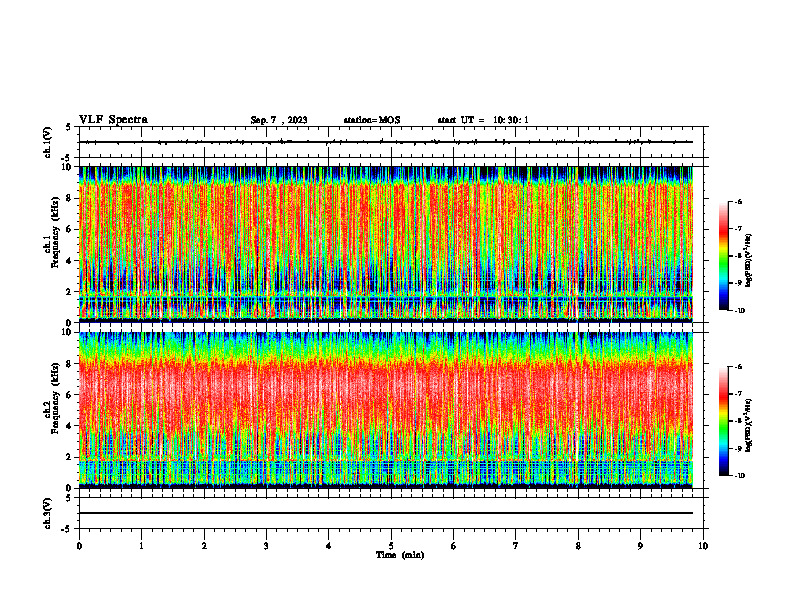Select the ch.1 spectrogram color bar
The height and width of the screenshot is (612, 792).
(x=724, y=256)
